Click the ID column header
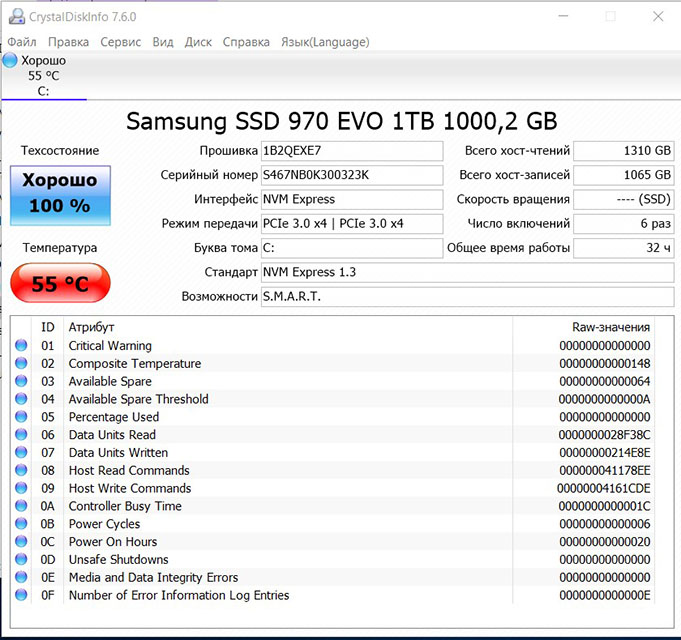 [48, 327]
